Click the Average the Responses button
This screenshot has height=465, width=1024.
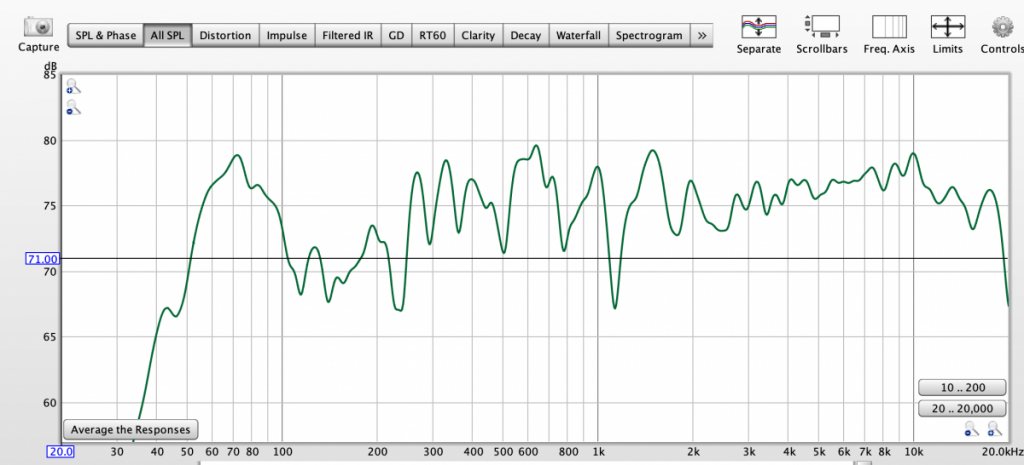[x=131, y=430]
